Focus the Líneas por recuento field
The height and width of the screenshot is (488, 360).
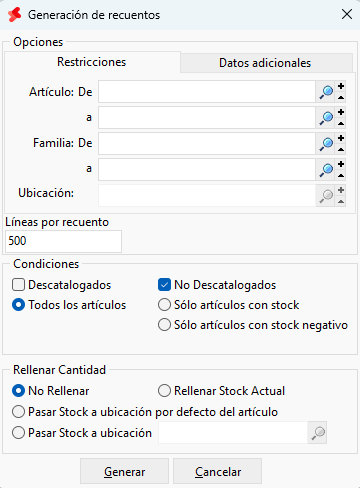click(x=63, y=241)
